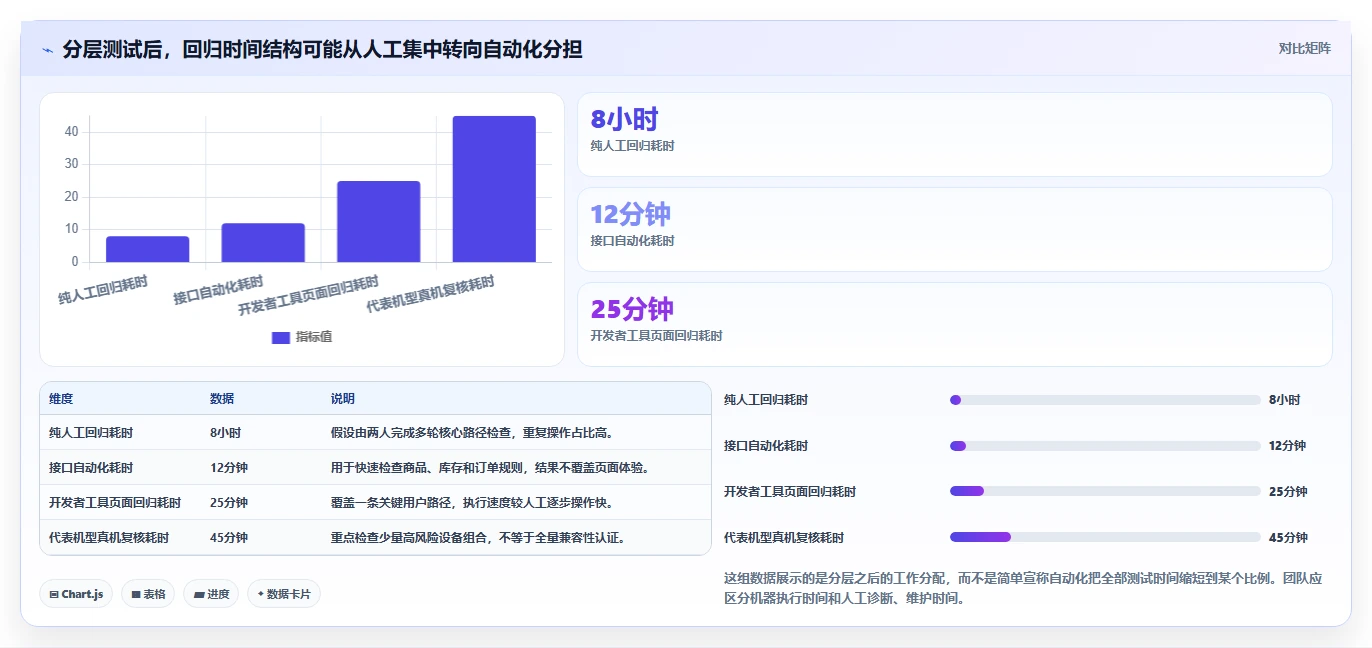Click the title icon beside 分层测试后 heading
This screenshot has width=1372, height=648.
click(x=47, y=50)
